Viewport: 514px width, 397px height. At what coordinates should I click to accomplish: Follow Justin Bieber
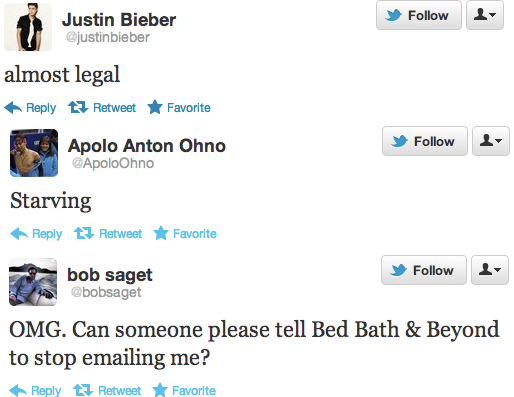419,15
